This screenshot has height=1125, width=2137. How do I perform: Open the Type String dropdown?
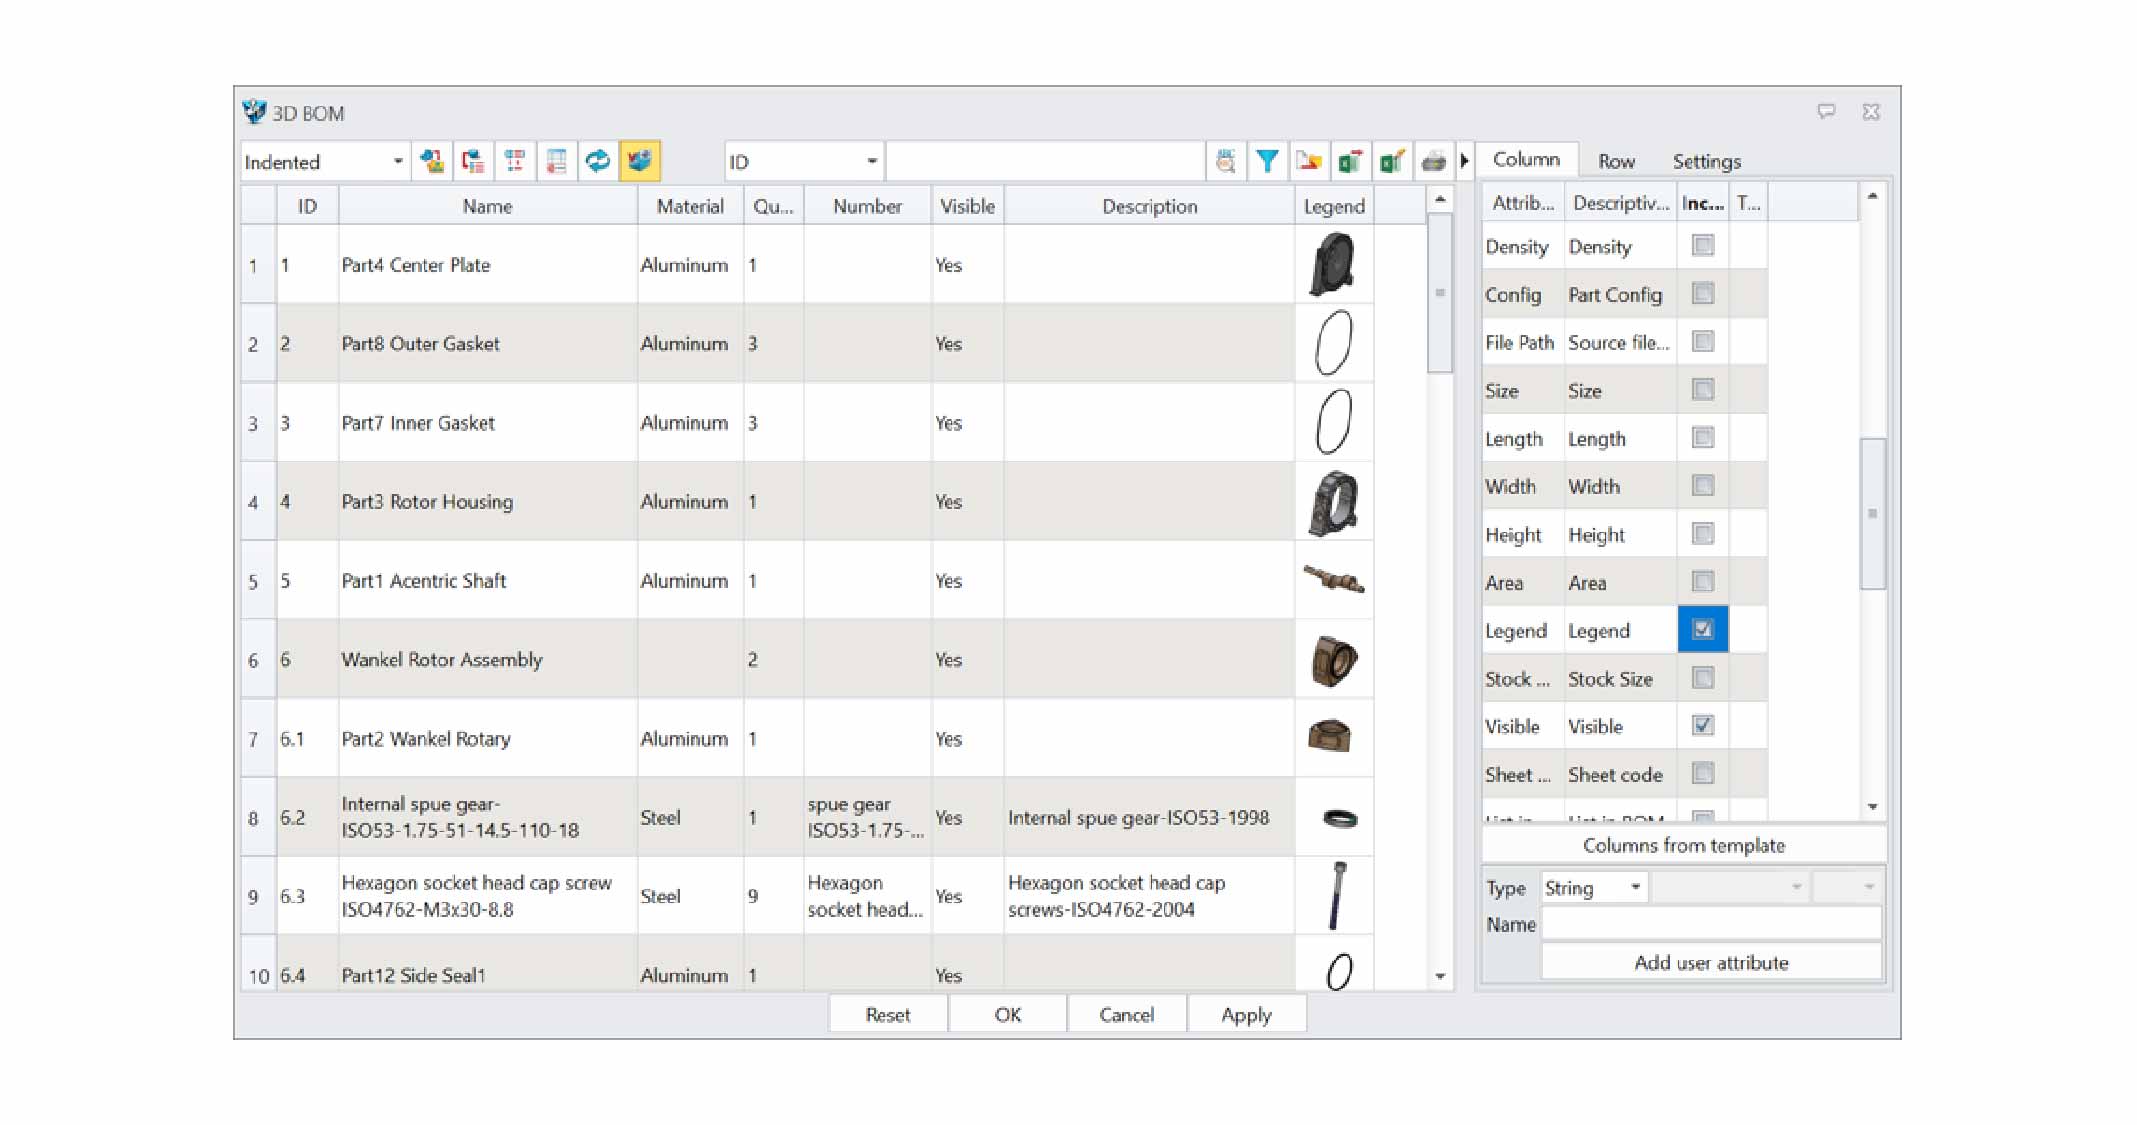click(x=1635, y=887)
